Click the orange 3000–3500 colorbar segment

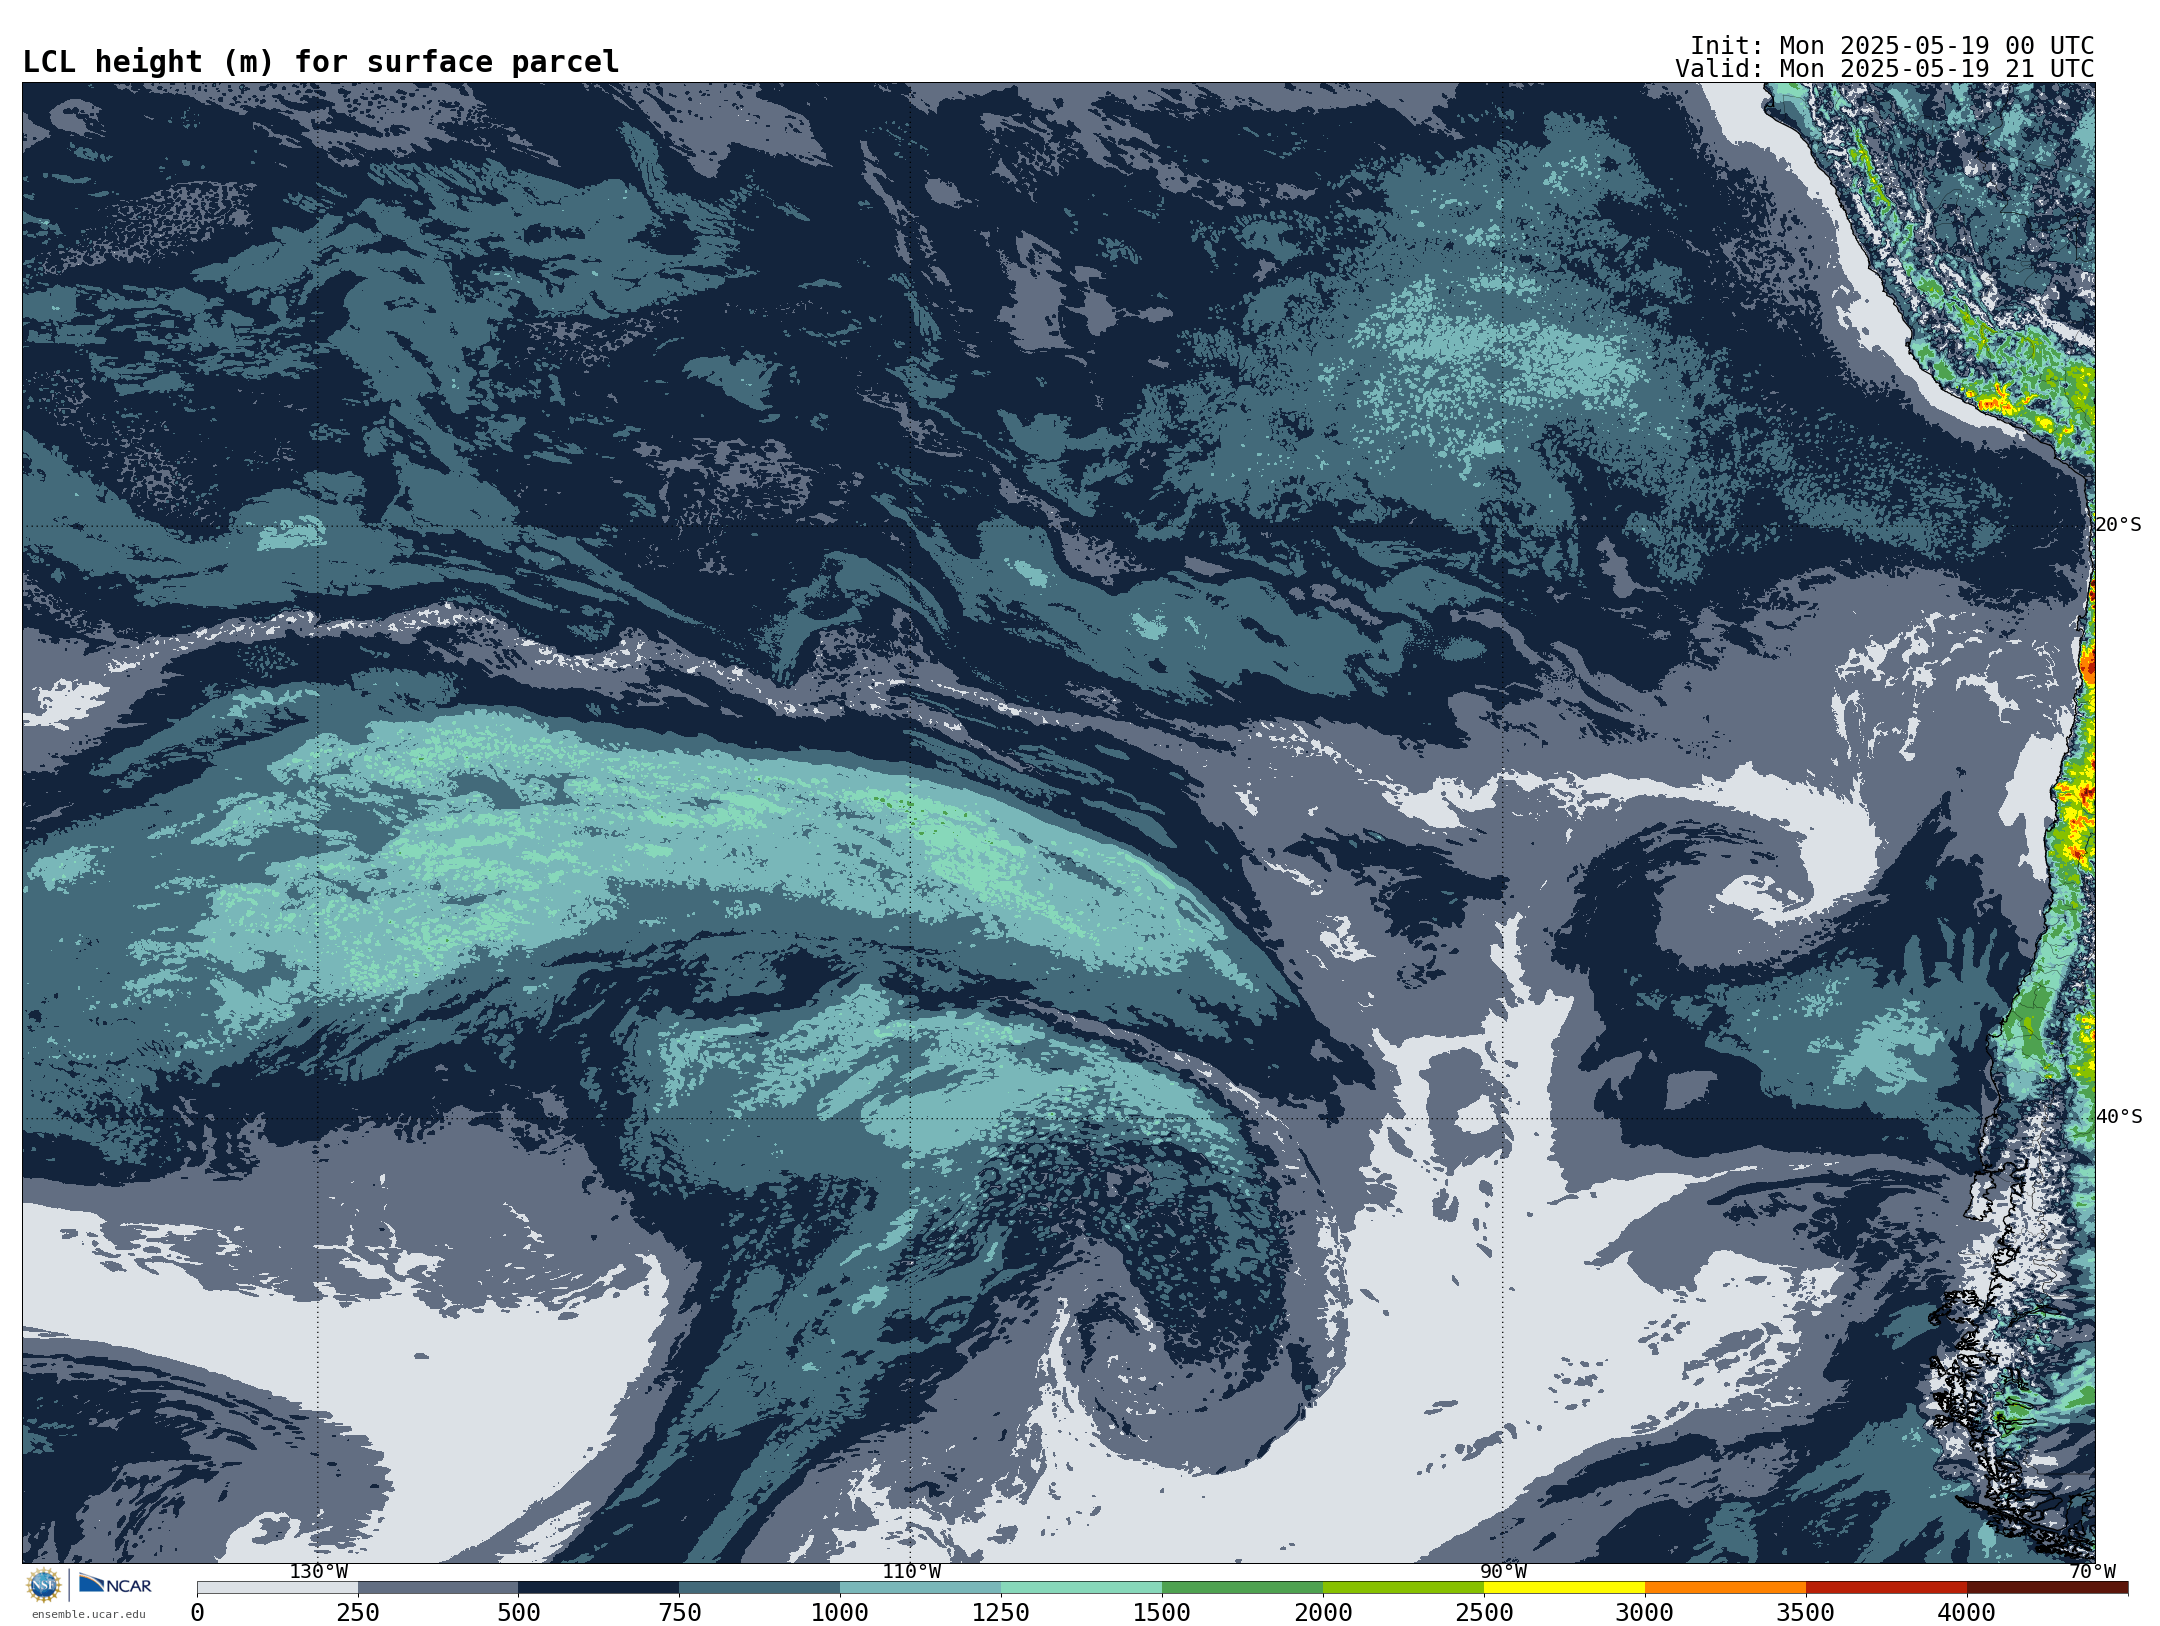click(1726, 1588)
